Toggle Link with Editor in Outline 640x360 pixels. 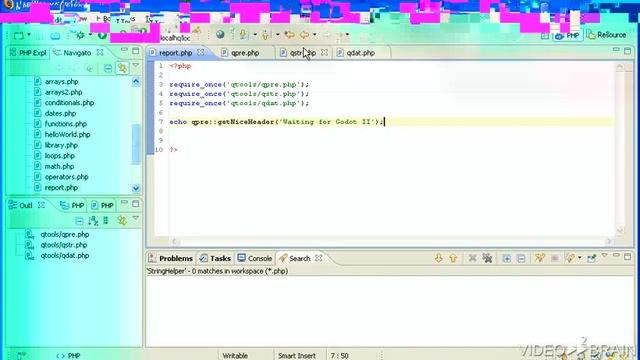(x=122, y=221)
